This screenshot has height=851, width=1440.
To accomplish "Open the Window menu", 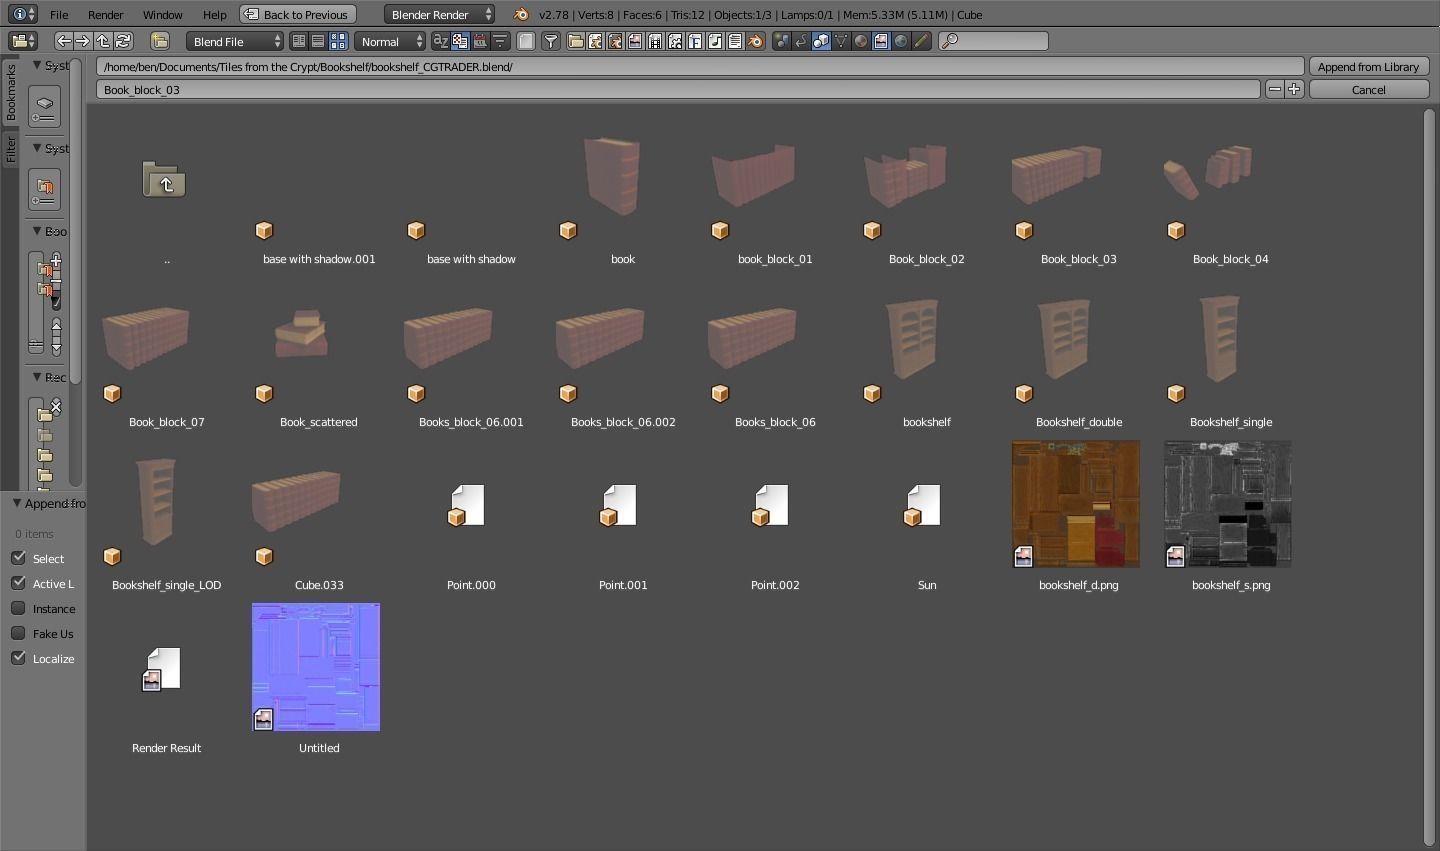I will 162,14.
